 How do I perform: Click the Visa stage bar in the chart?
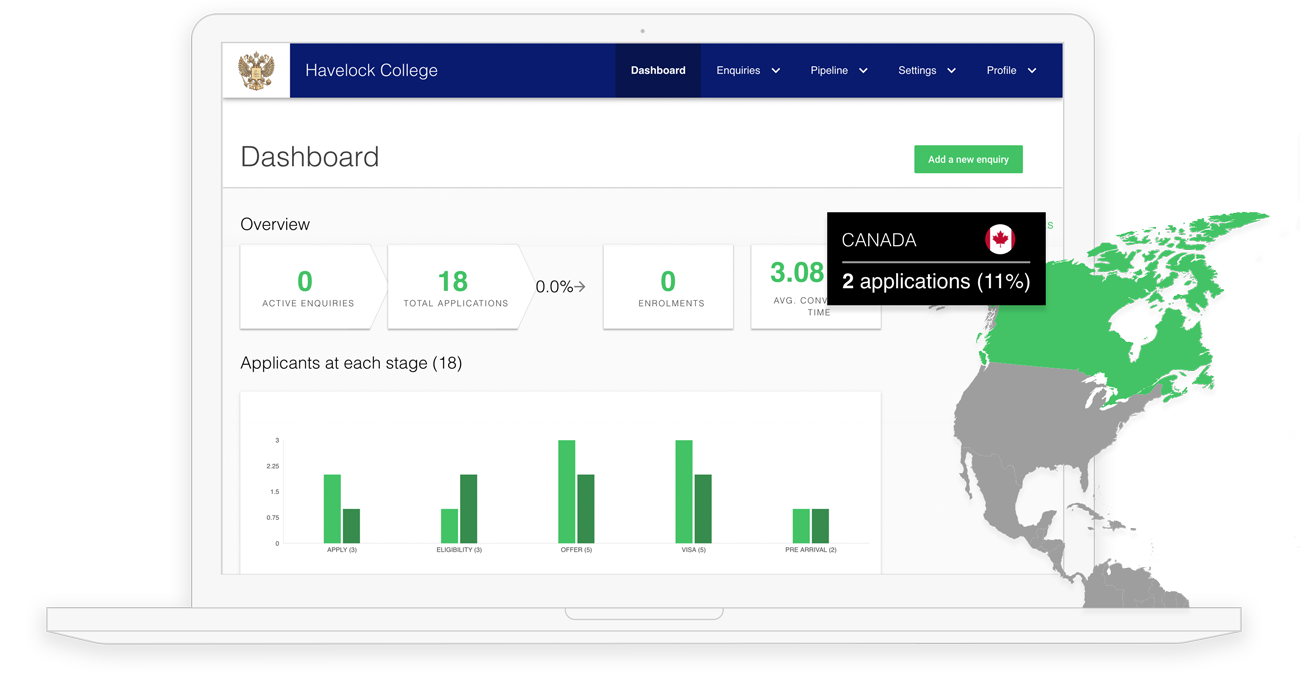click(683, 490)
